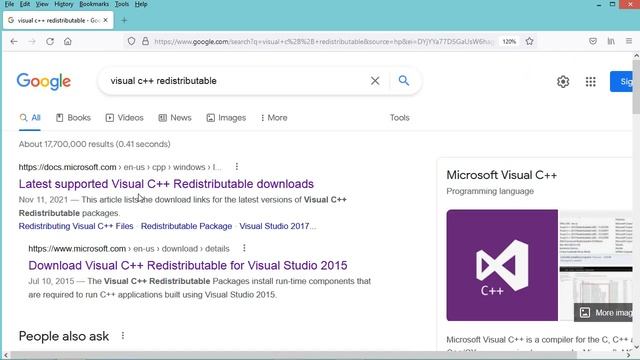Click the Microsoft Visual C++ panel title
640x360 pixels.
tap(502, 175)
